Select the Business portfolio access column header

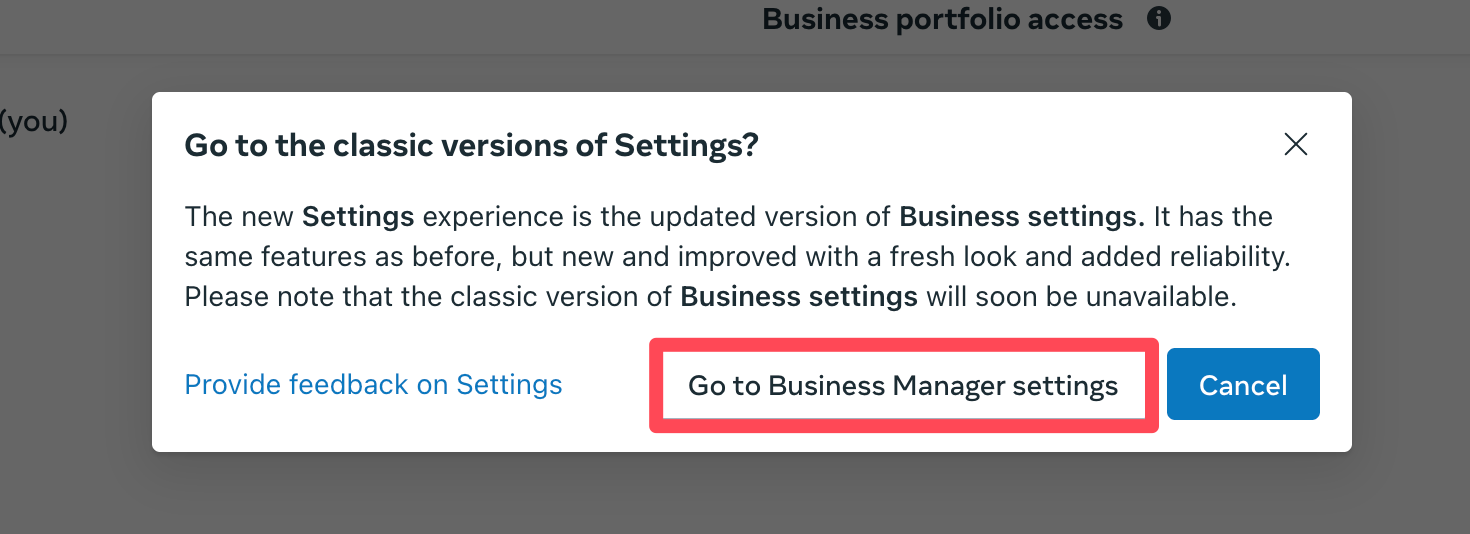[943, 19]
